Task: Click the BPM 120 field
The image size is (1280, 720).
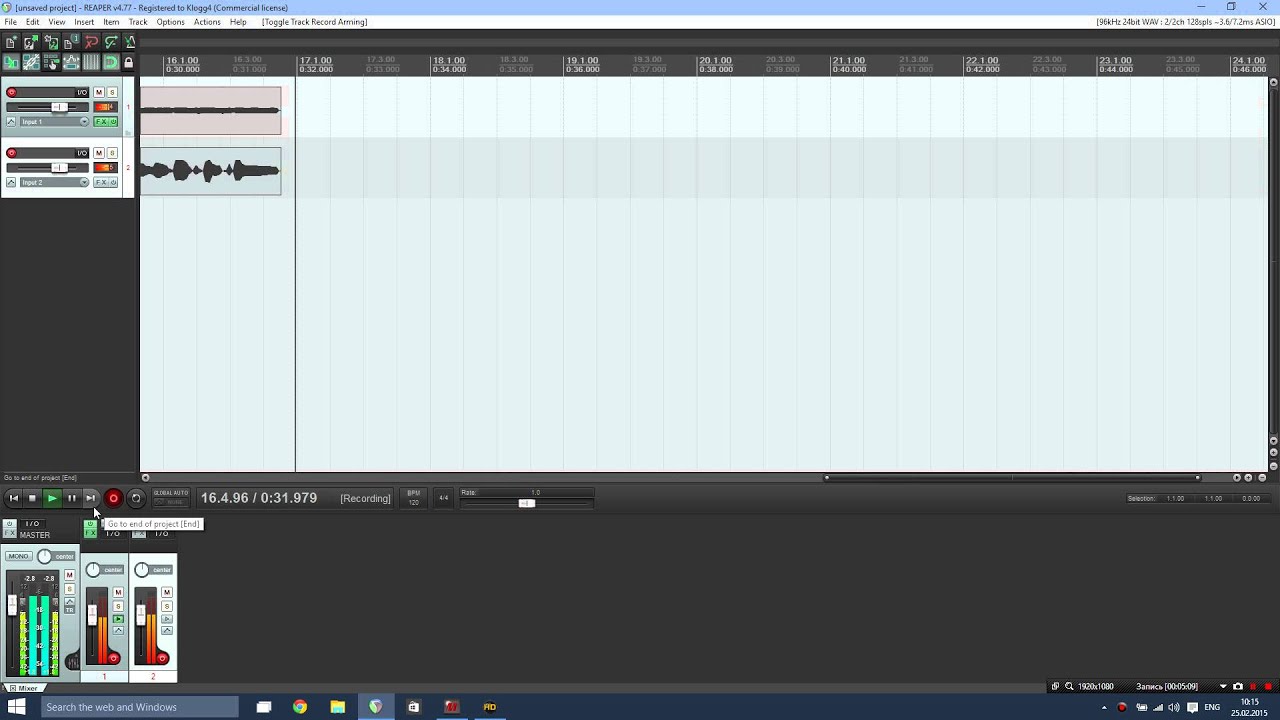Action: tap(413, 498)
